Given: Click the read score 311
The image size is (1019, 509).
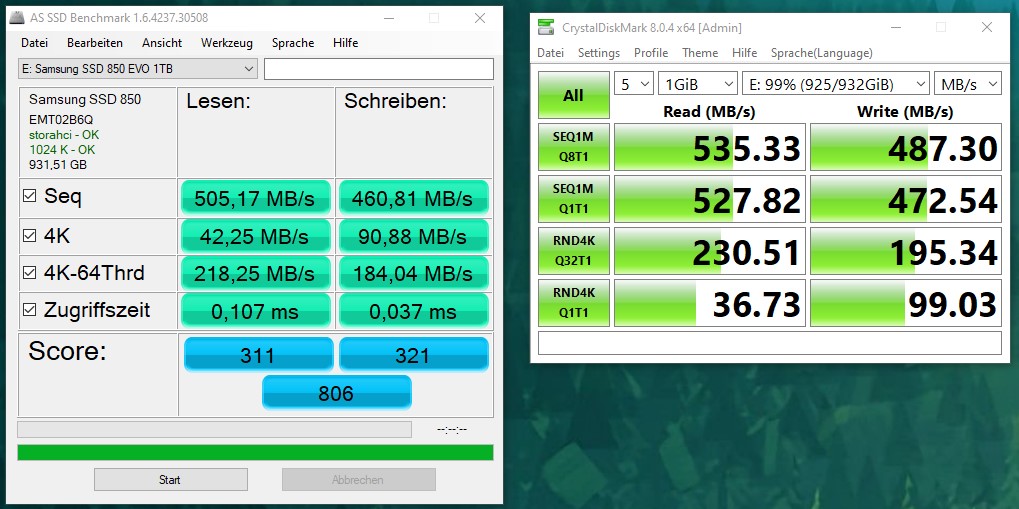Looking at the screenshot, I should coord(259,354).
